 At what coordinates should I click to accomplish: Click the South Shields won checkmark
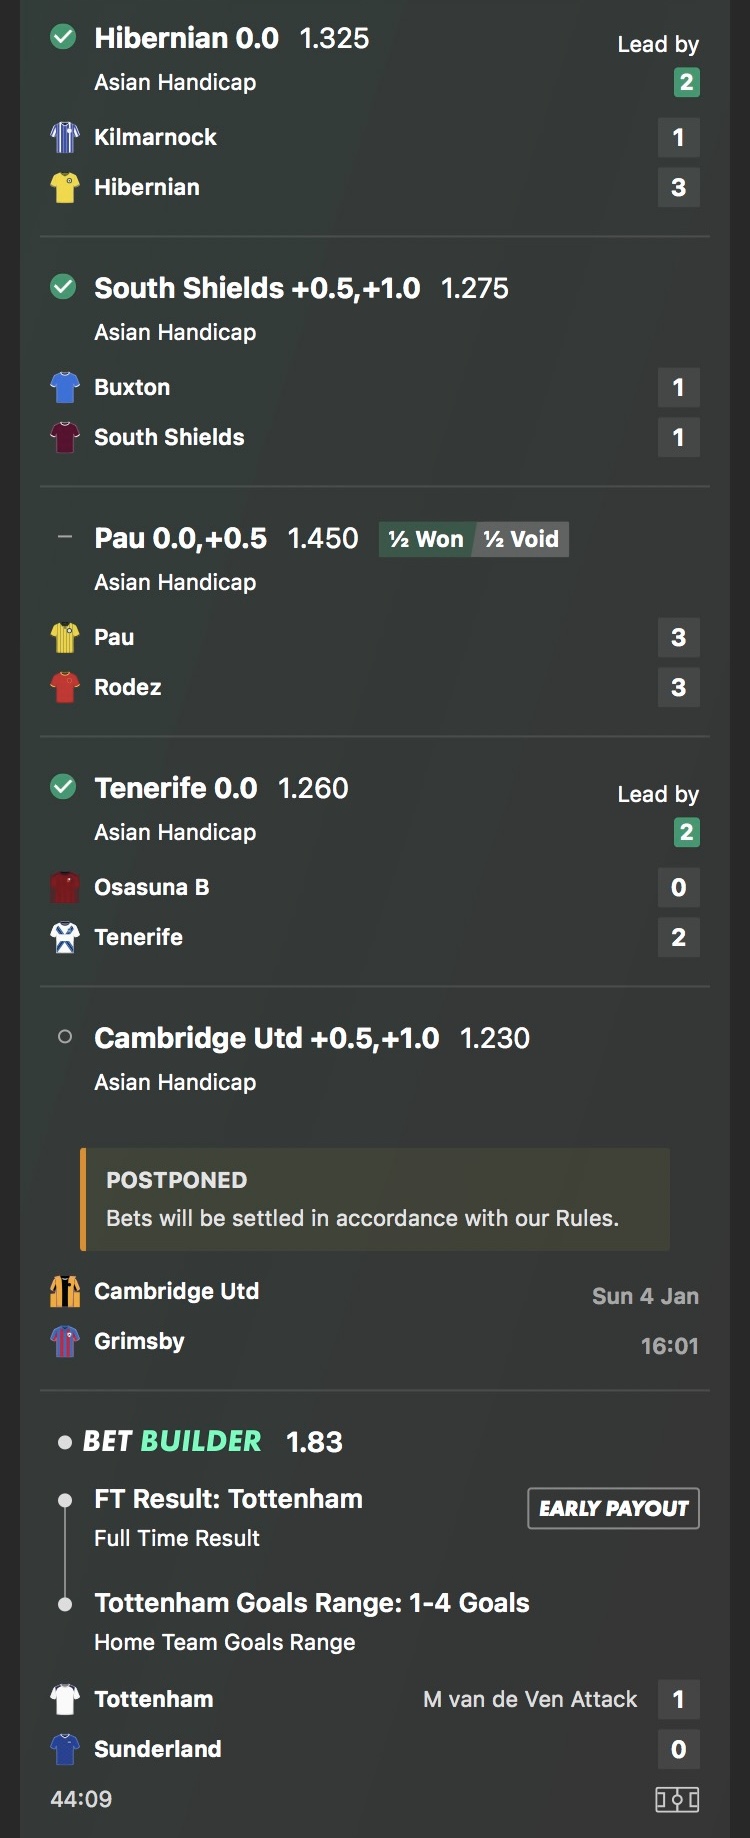tap(63, 288)
